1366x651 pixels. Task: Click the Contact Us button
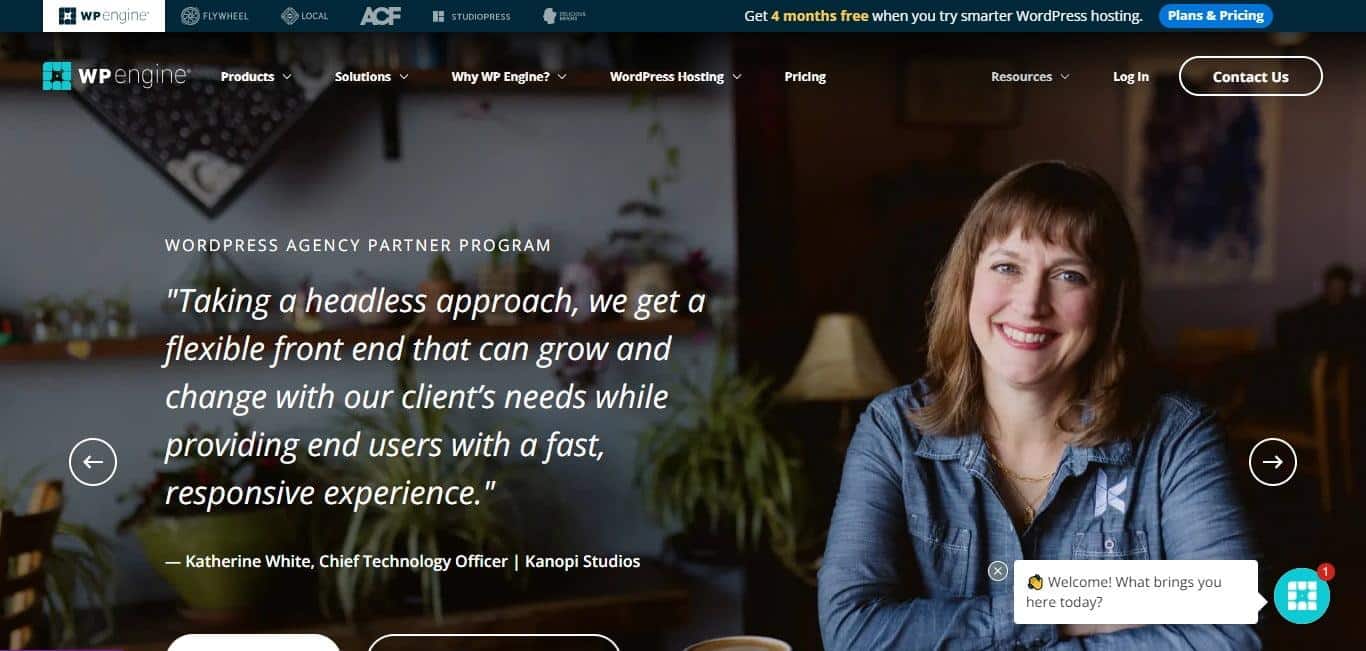click(1251, 76)
